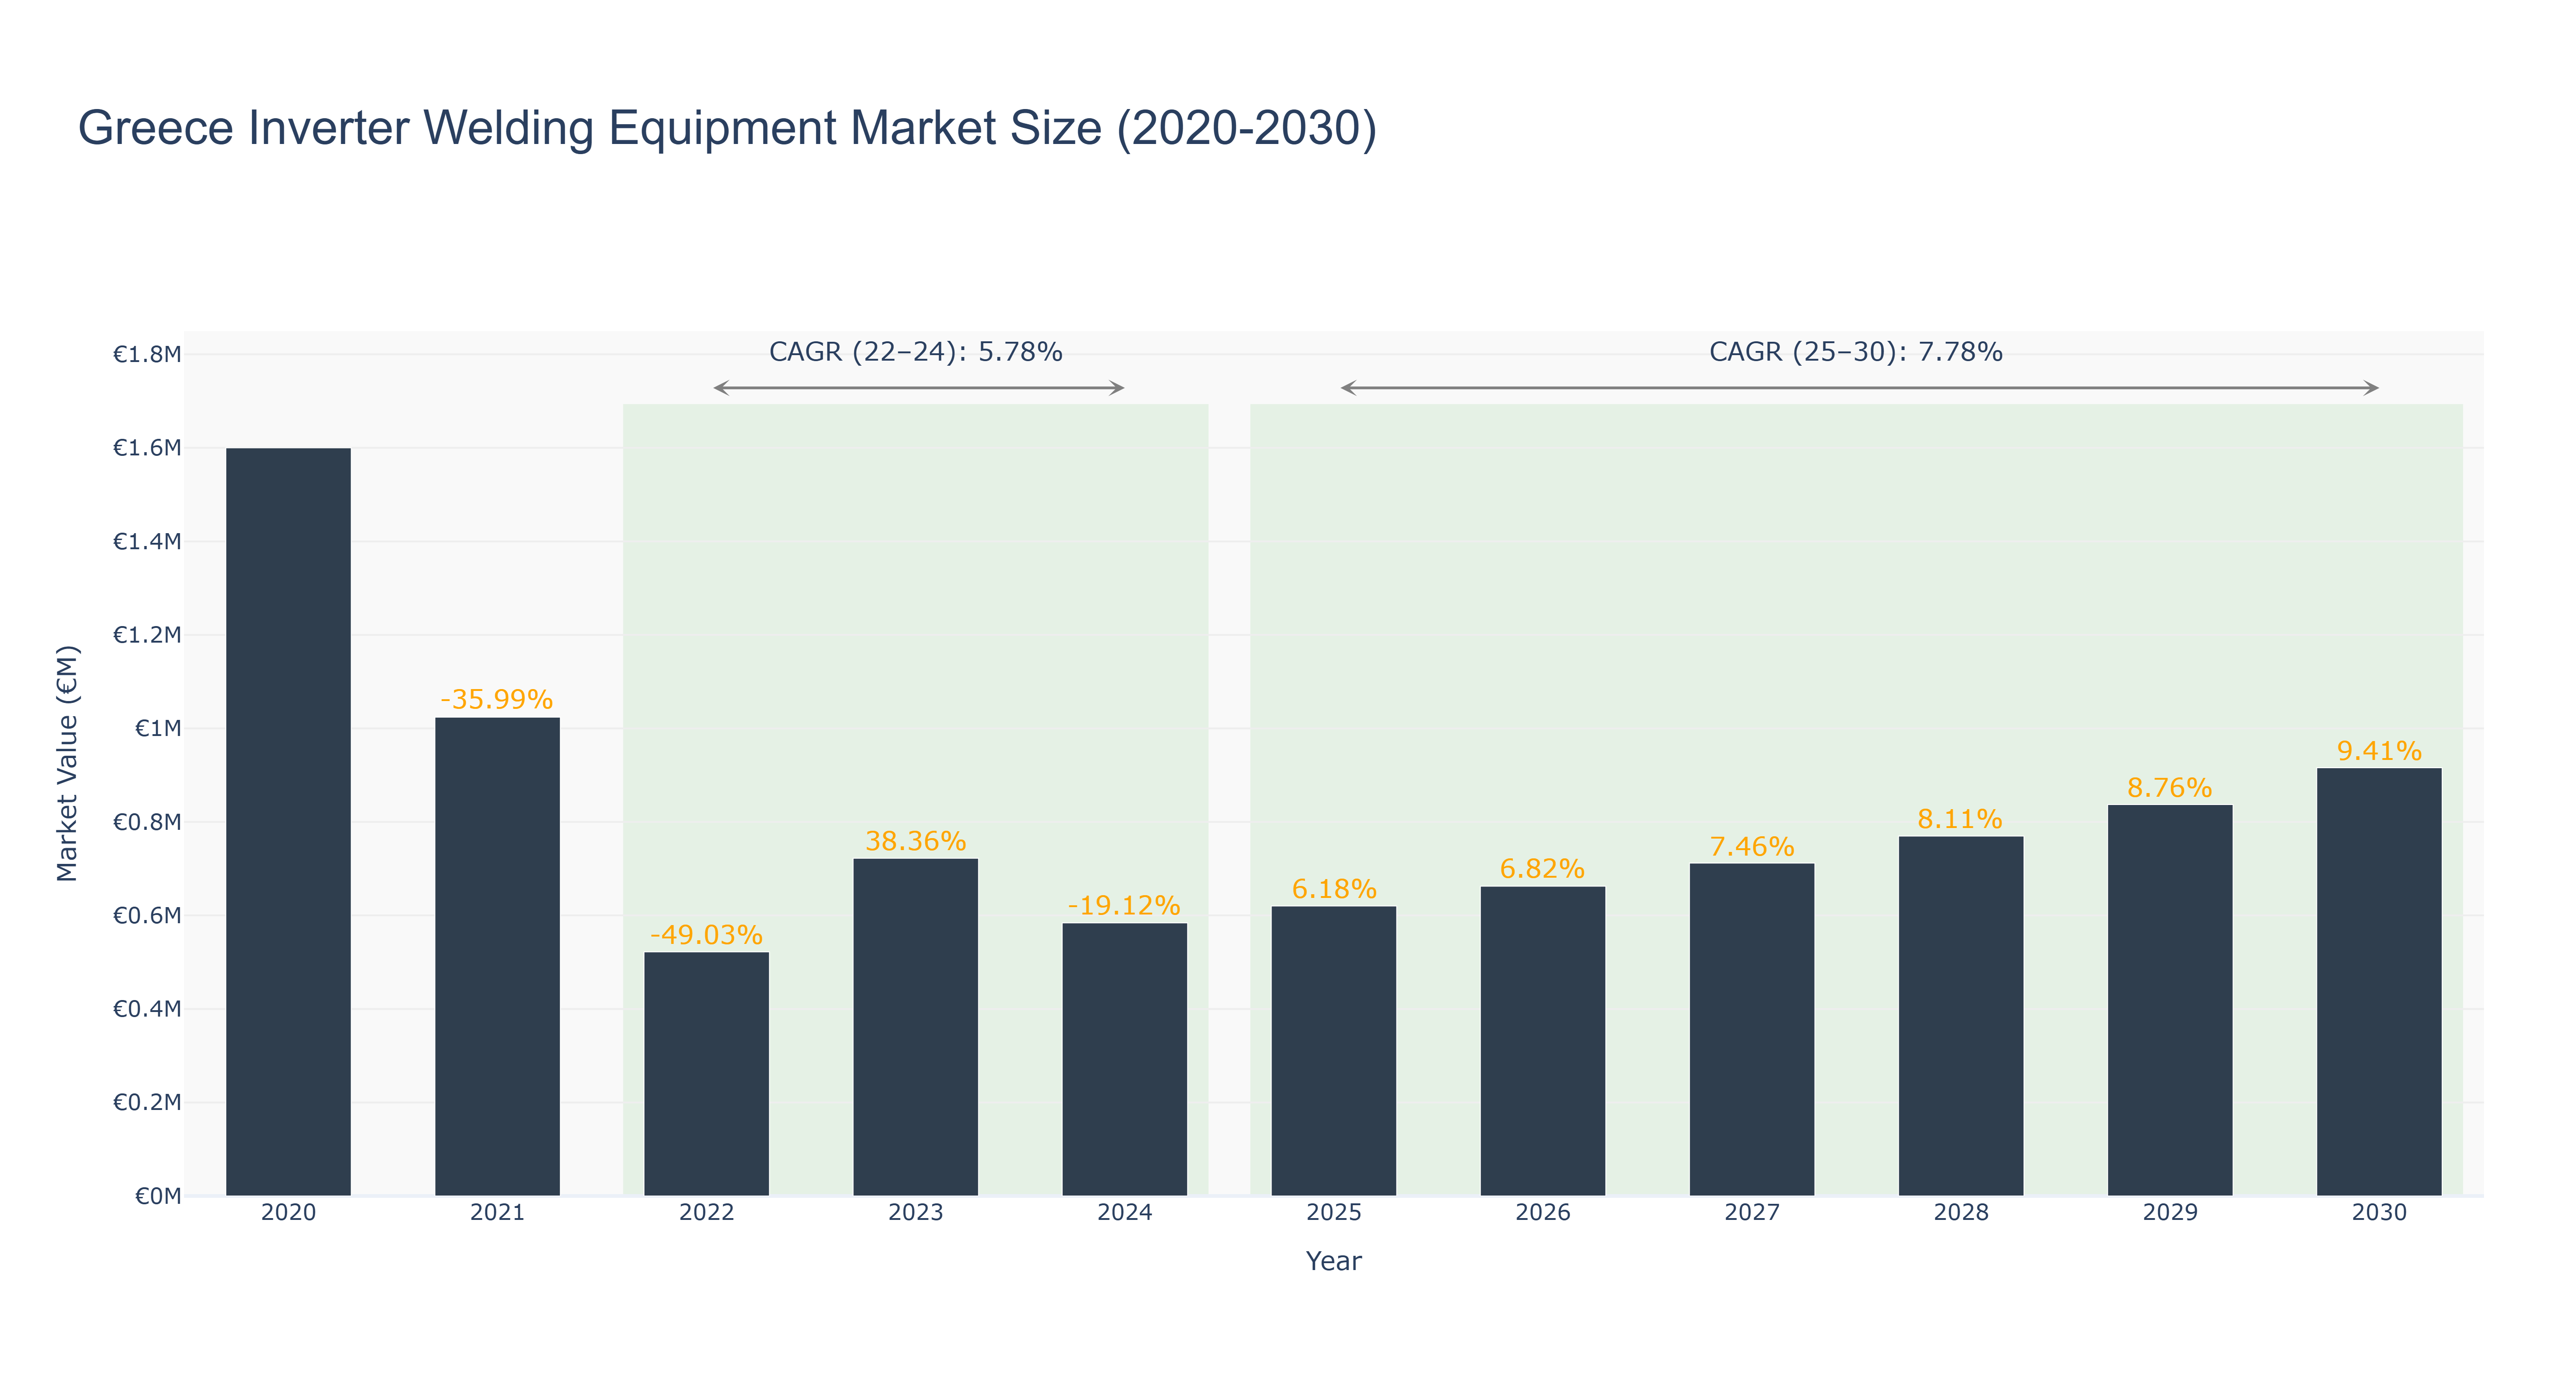
Task: Click the 9.41% growth label
Action: (2379, 751)
